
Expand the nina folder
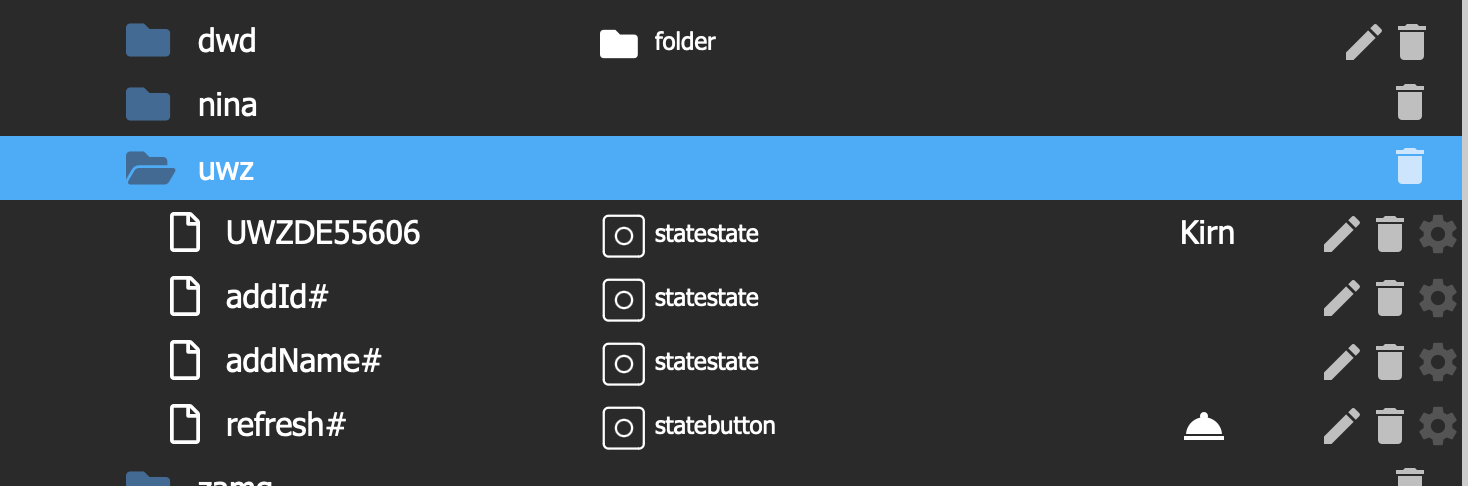(148, 104)
